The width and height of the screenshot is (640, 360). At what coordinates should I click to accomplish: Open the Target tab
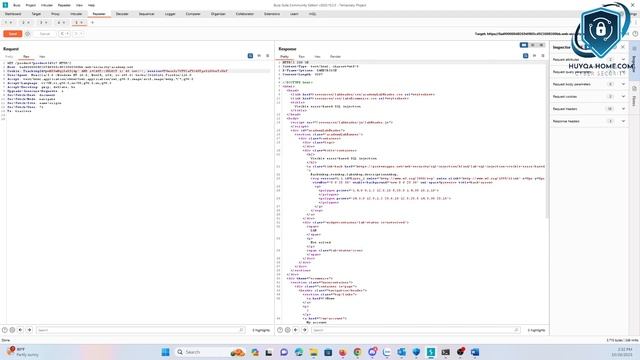36,14
